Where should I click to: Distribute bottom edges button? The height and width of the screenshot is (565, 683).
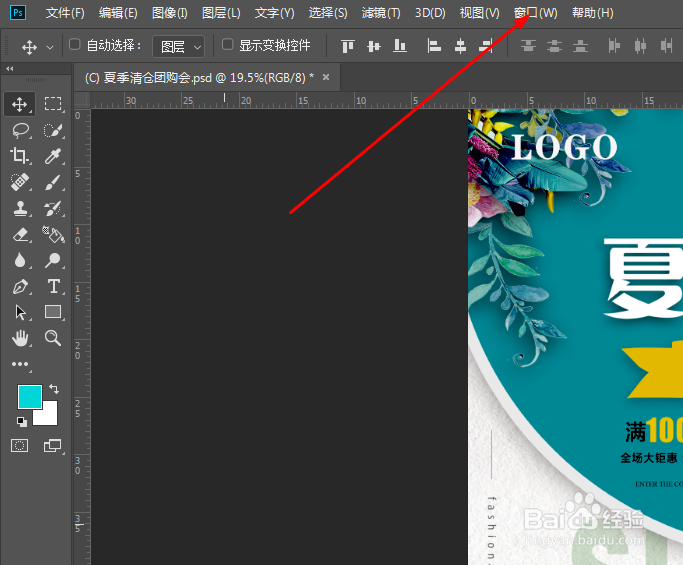click(x=580, y=46)
